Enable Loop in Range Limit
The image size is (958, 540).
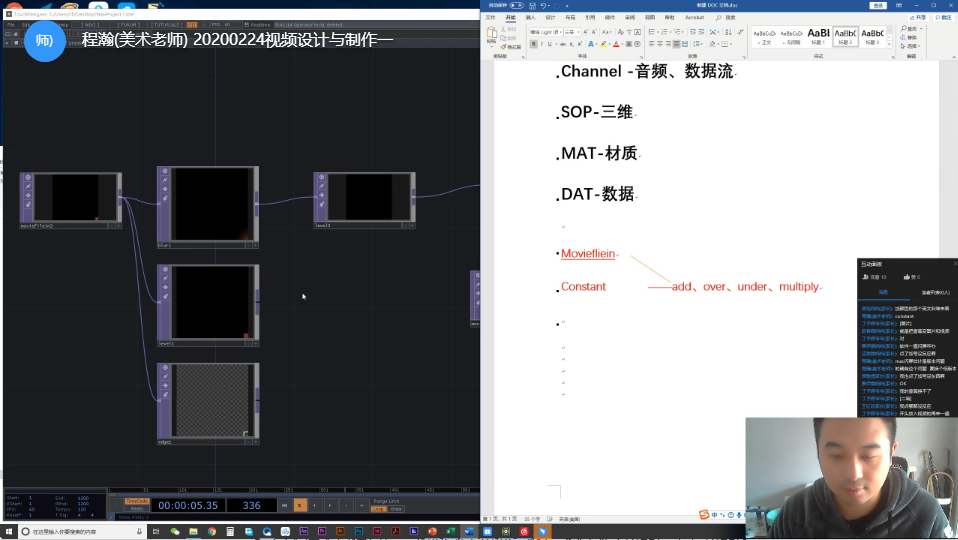pyautogui.click(x=379, y=509)
